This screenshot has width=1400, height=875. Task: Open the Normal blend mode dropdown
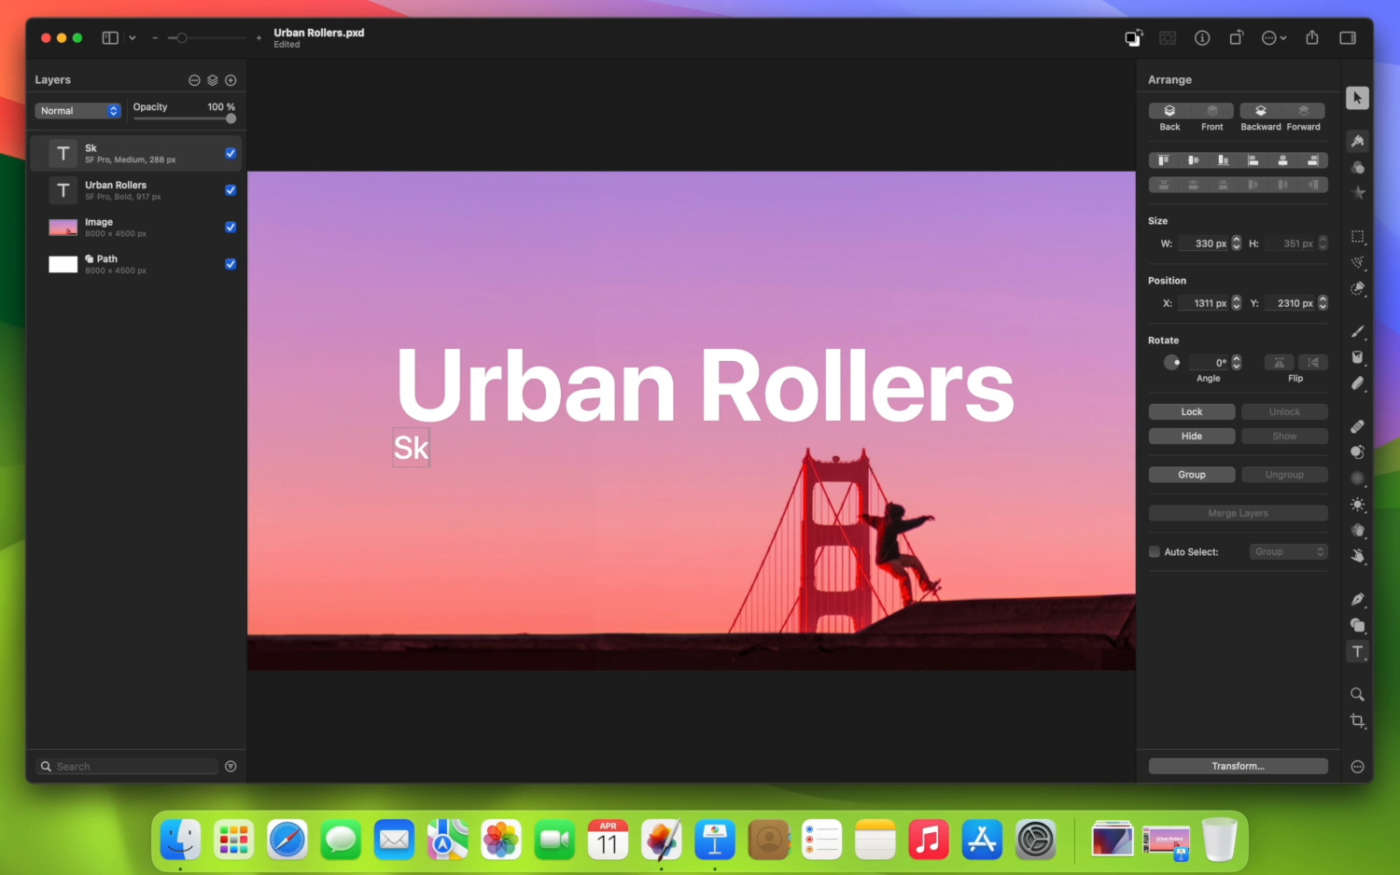point(79,111)
